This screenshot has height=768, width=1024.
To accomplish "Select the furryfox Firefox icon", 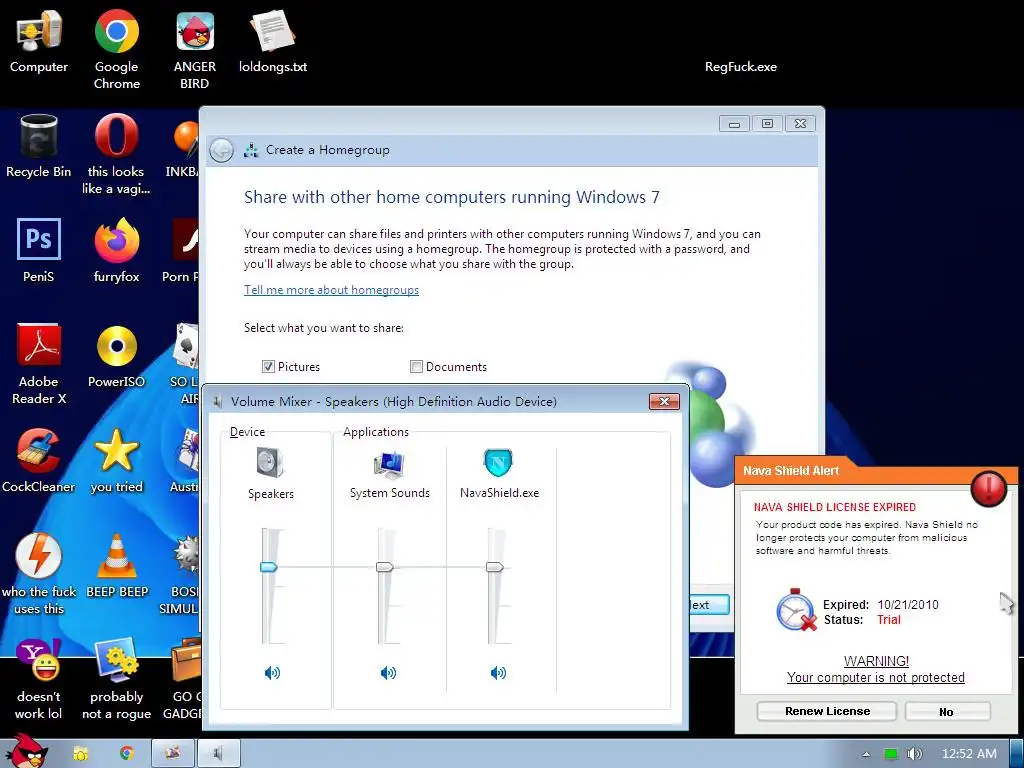I will [116, 251].
